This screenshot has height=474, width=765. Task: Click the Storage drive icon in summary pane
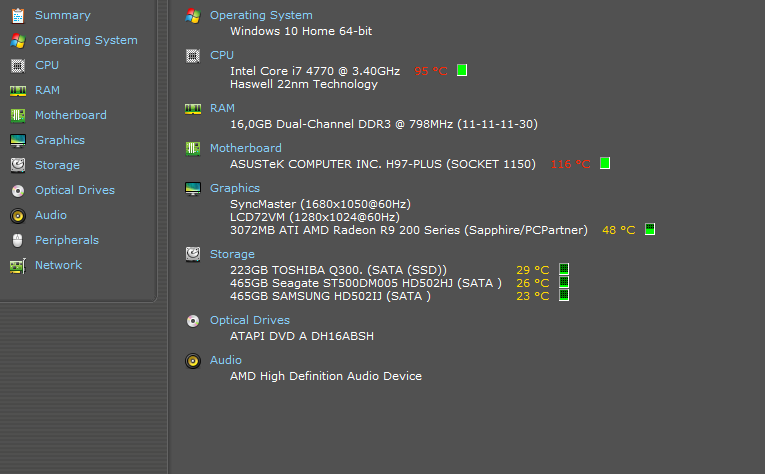pyautogui.click(x=193, y=254)
